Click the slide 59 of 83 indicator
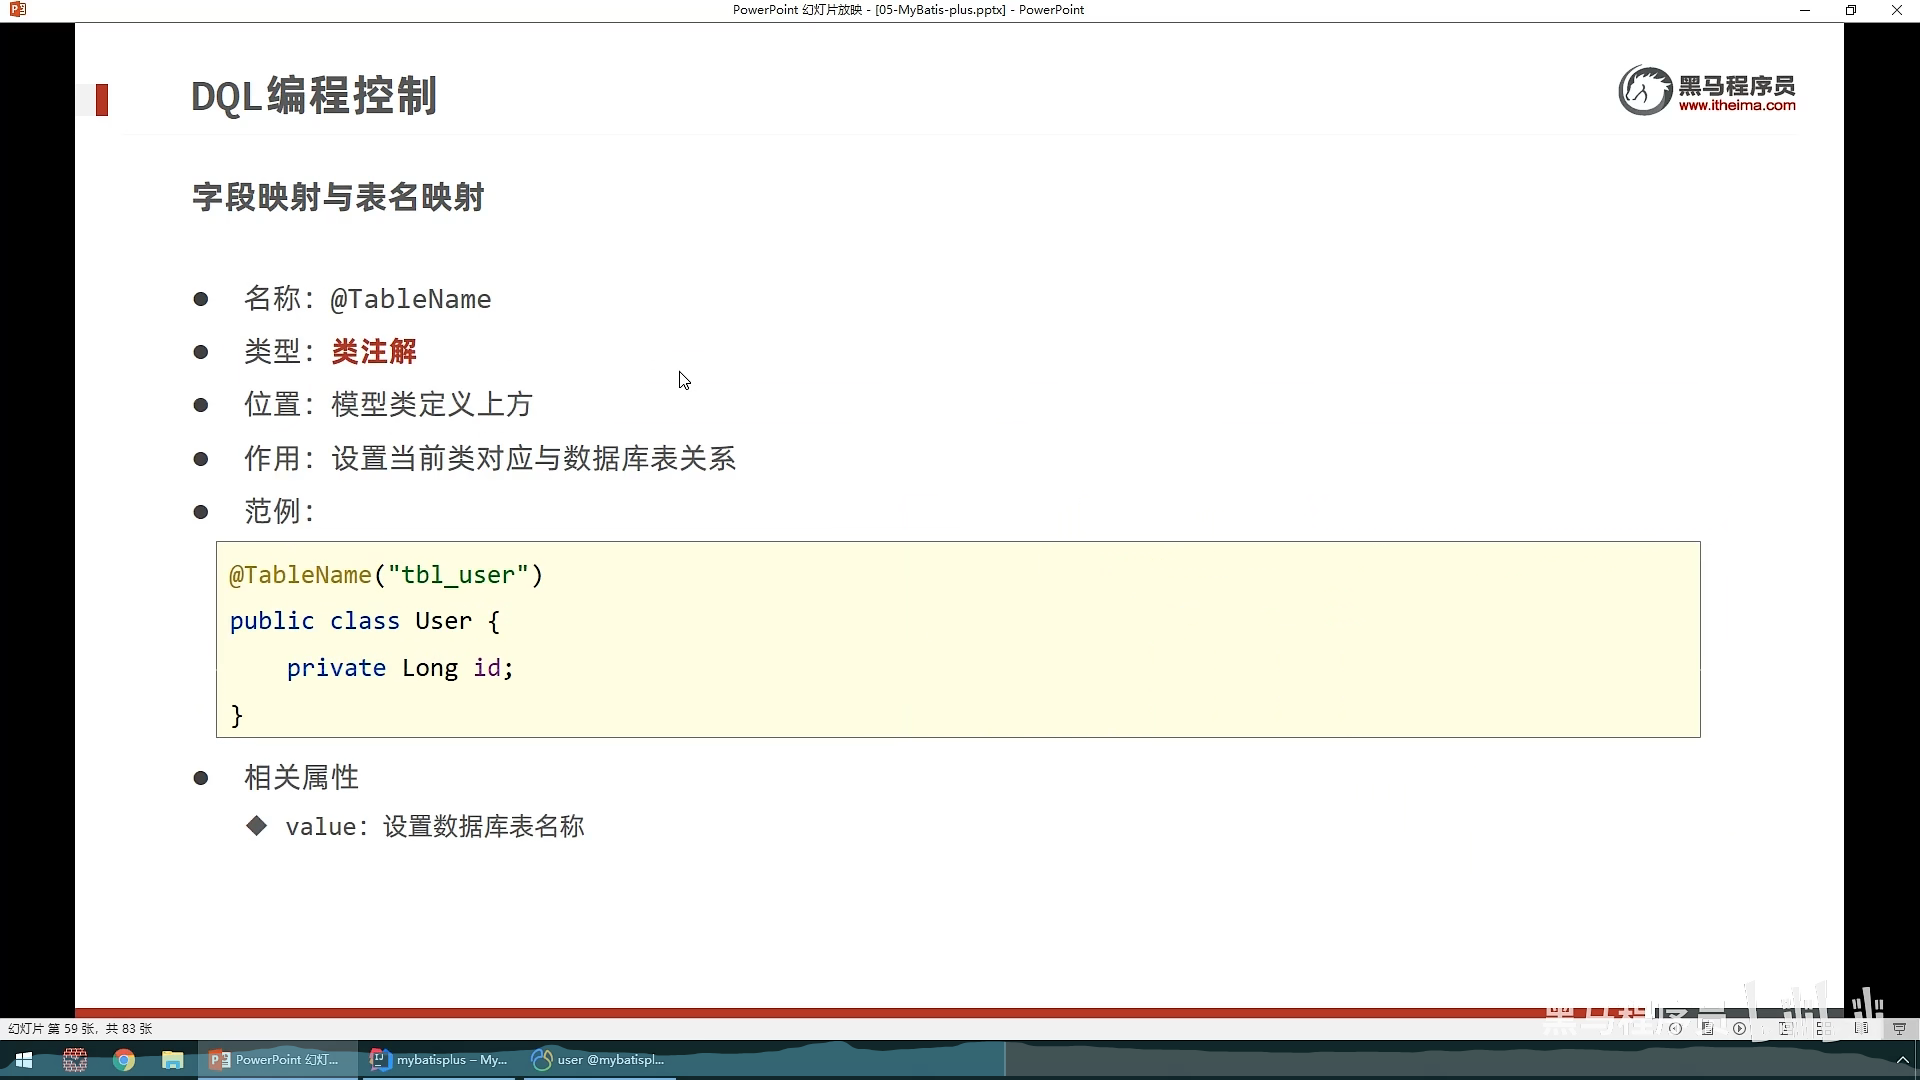This screenshot has width=1920, height=1080. (80, 1028)
